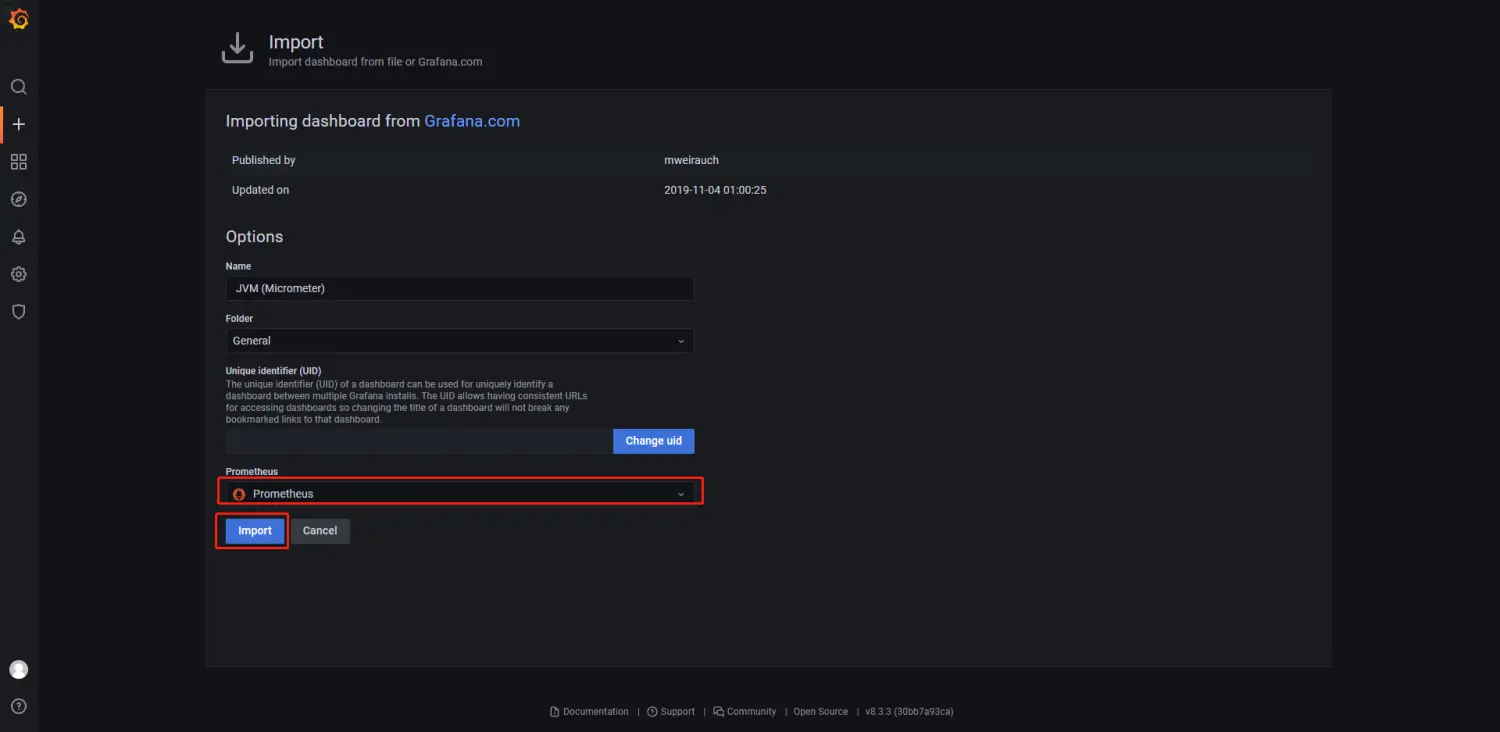
Task: Click the Import download icon in the page header
Action: click(x=237, y=48)
